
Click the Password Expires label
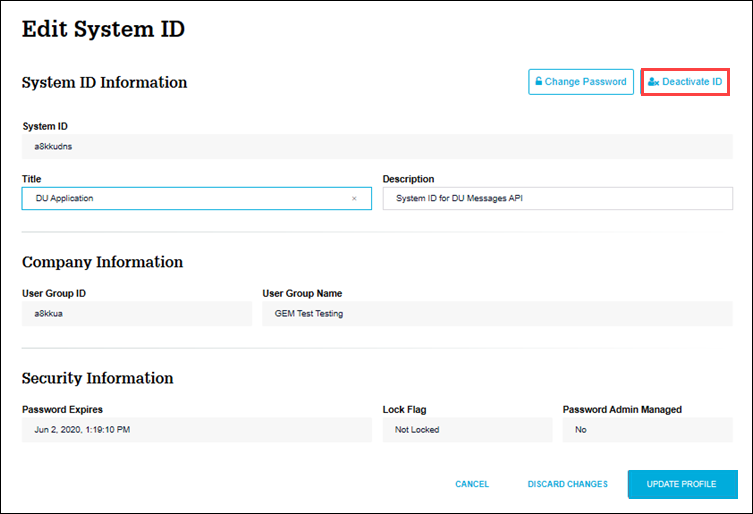click(x=62, y=410)
